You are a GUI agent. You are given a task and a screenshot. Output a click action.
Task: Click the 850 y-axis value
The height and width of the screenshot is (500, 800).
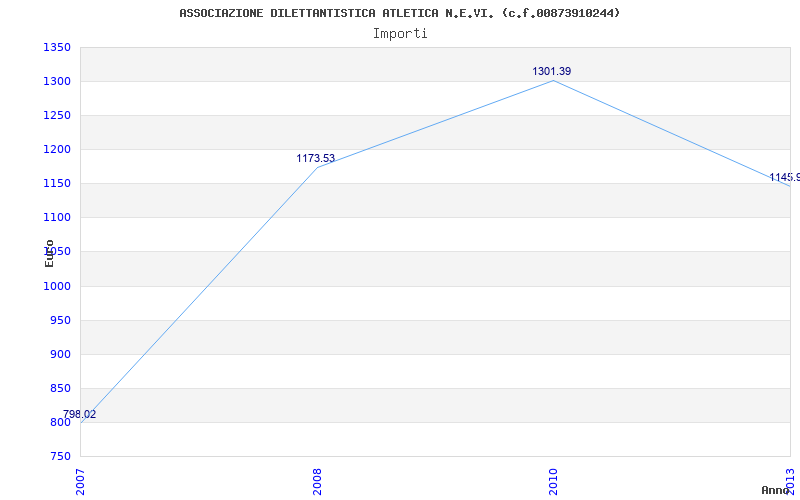pyautogui.click(x=60, y=389)
